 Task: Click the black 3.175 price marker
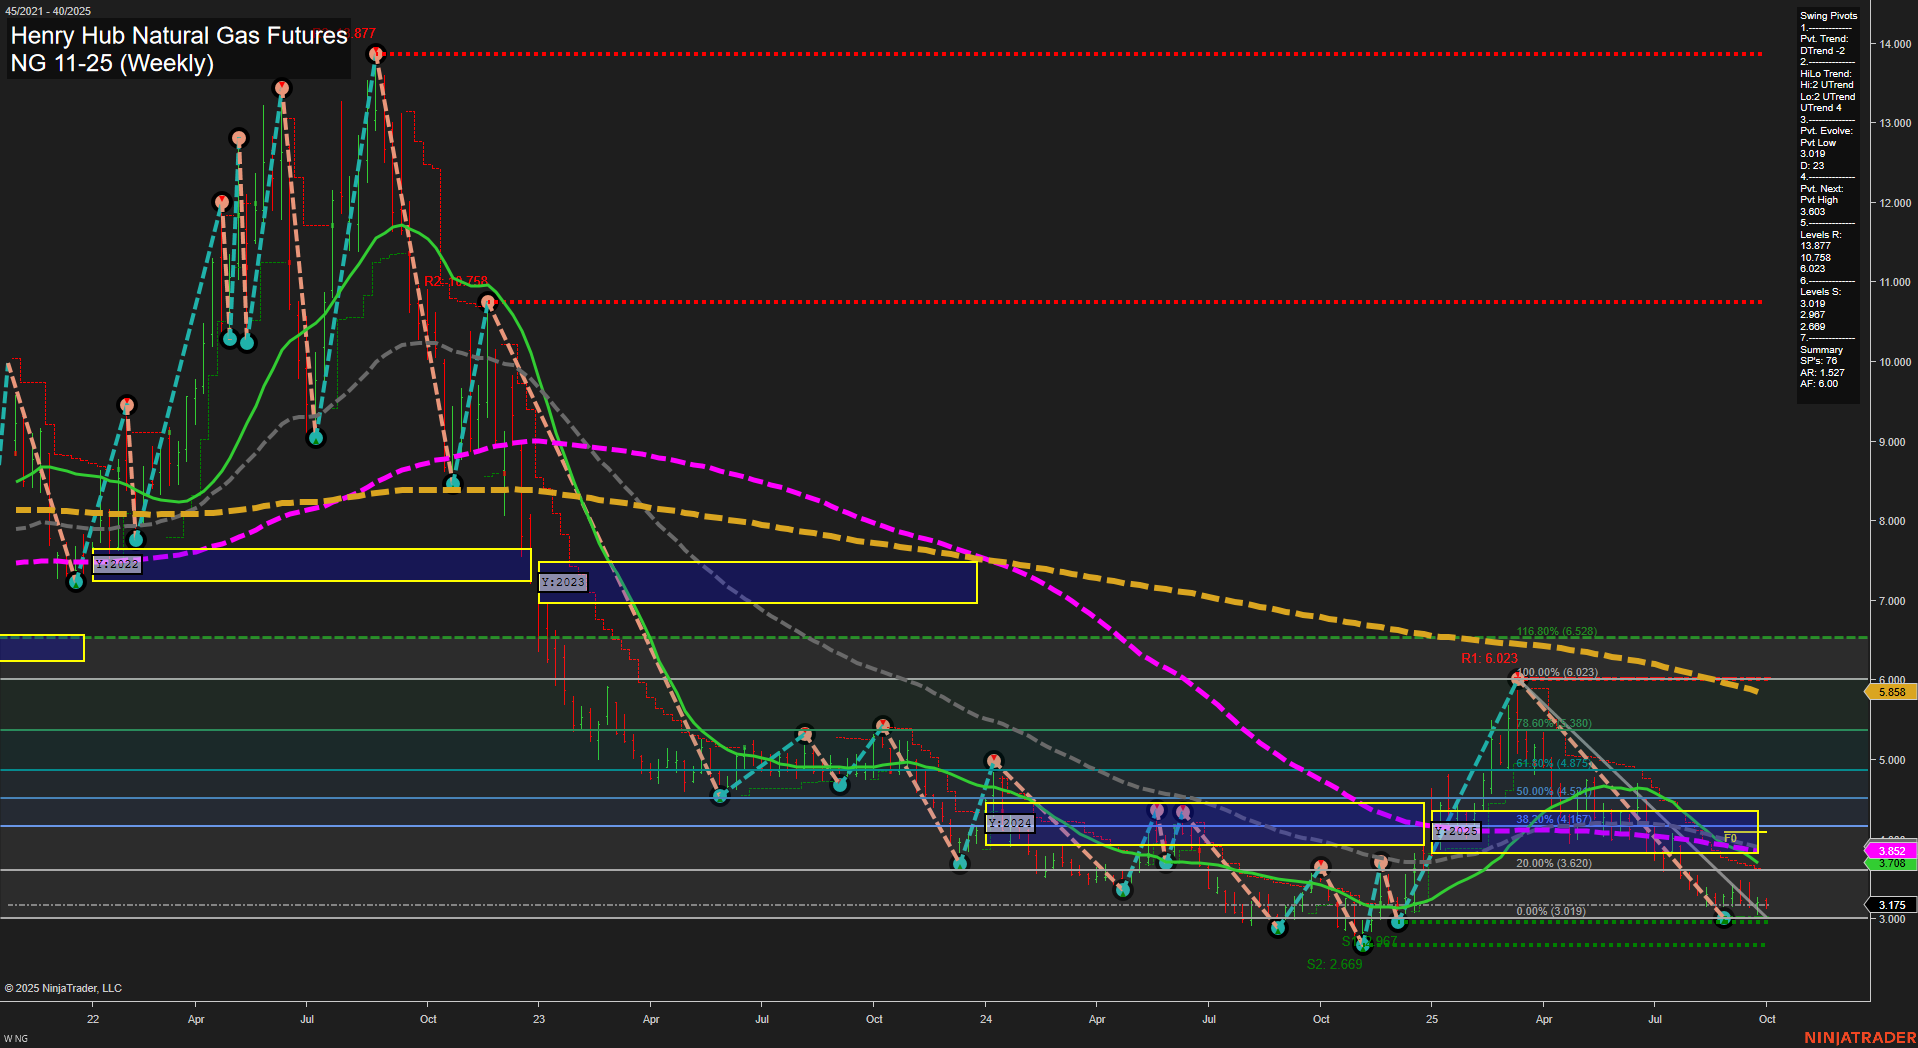click(1890, 904)
